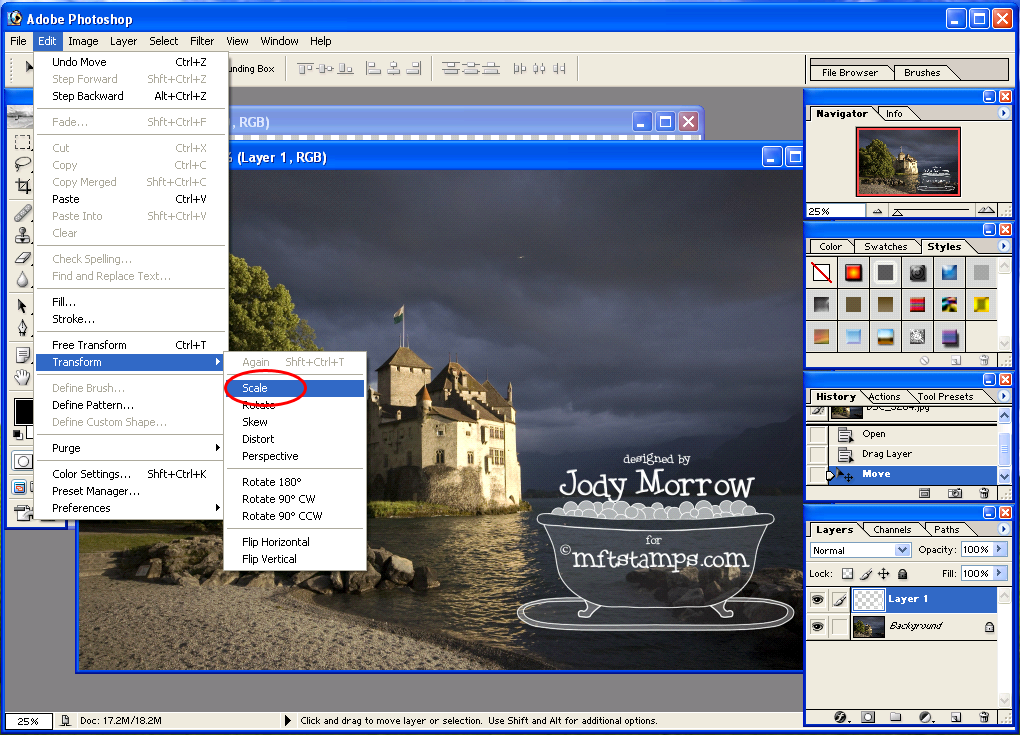Toggle lock all padlock icon

coord(902,574)
